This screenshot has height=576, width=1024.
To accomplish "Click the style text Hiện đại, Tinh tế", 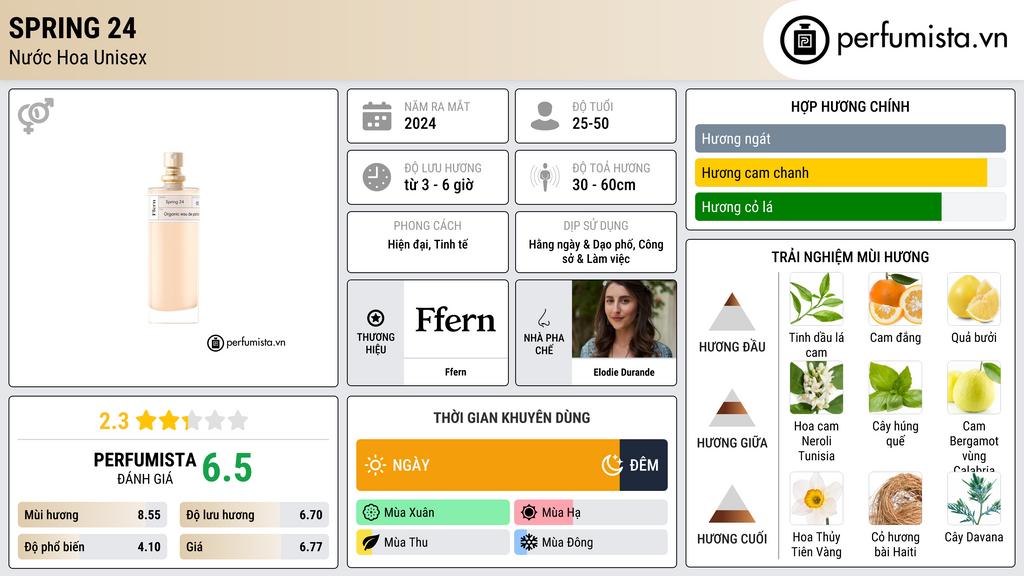I will [x=428, y=244].
